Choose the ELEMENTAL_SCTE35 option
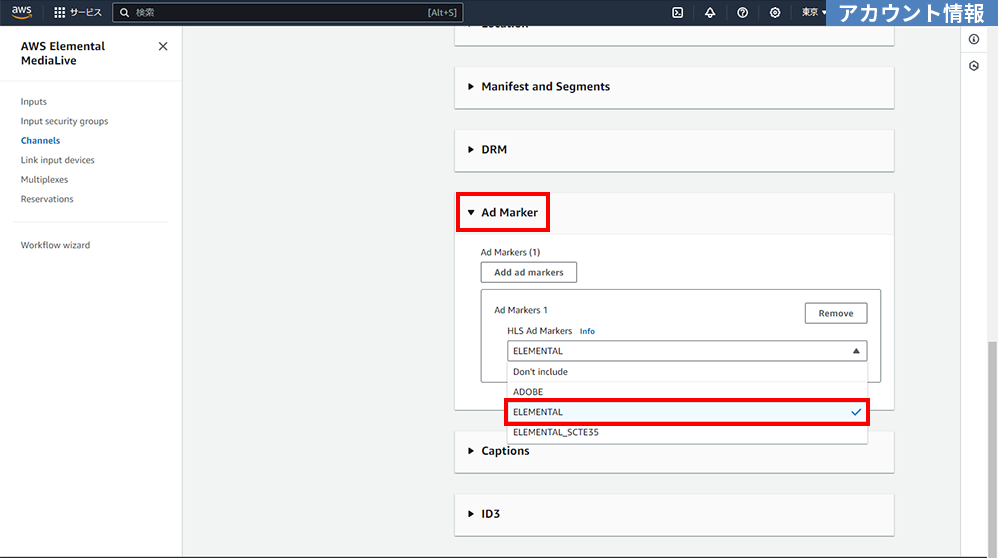The height and width of the screenshot is (558, 998). (687, 433)
